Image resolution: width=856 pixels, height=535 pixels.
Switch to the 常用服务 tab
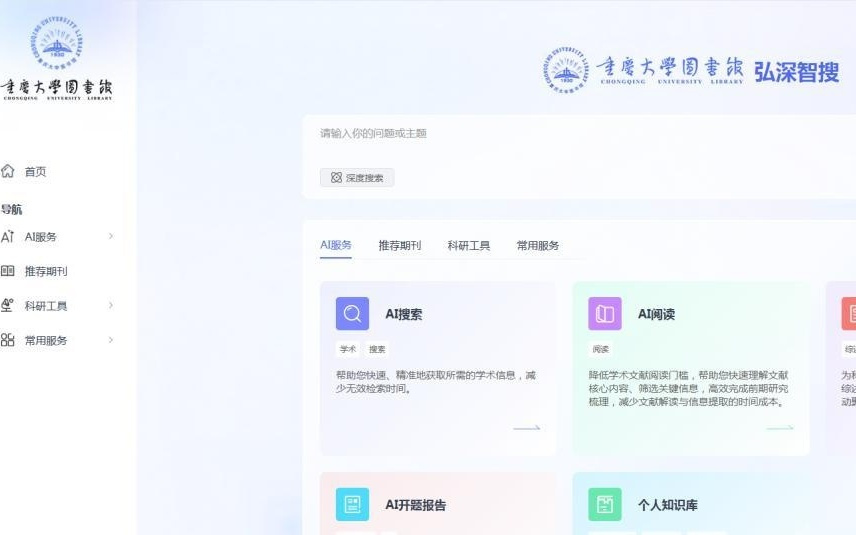[x=538, y=246]
